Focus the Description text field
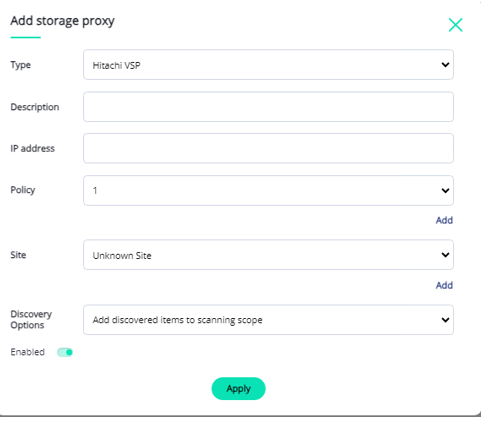The height and width of the screenshot is (432, 498). pyautogui.click(x=268, y=107)
